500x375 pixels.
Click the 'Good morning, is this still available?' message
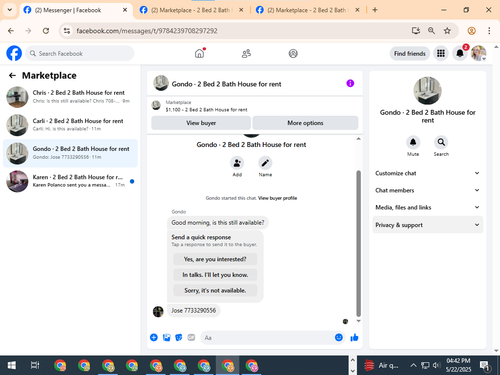[x=218, y=222]
